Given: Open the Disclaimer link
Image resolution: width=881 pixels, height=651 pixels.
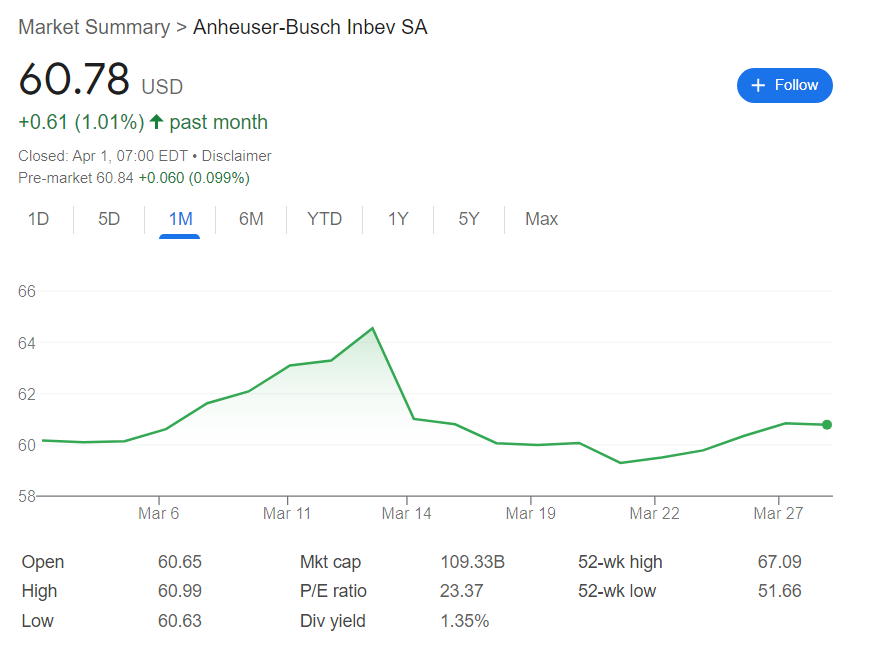Looking at the screenshot, I should (x=237, y=156).
